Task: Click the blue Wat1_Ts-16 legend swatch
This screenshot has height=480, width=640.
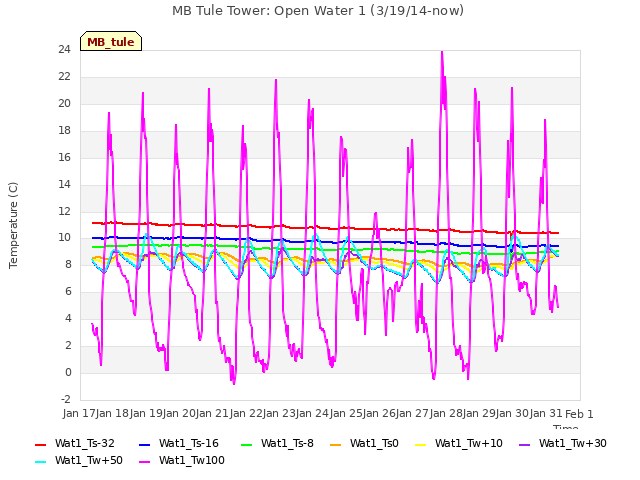Action: tap(144, 444)
